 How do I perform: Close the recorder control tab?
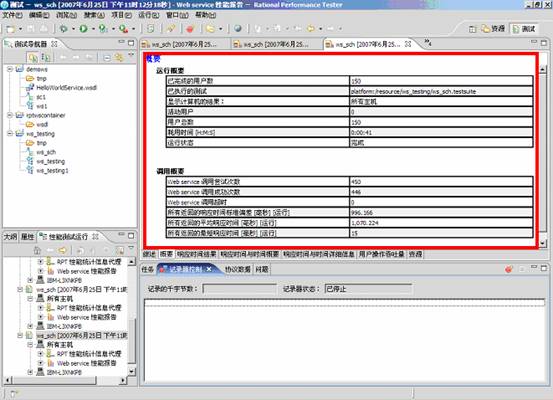[209, 269]
